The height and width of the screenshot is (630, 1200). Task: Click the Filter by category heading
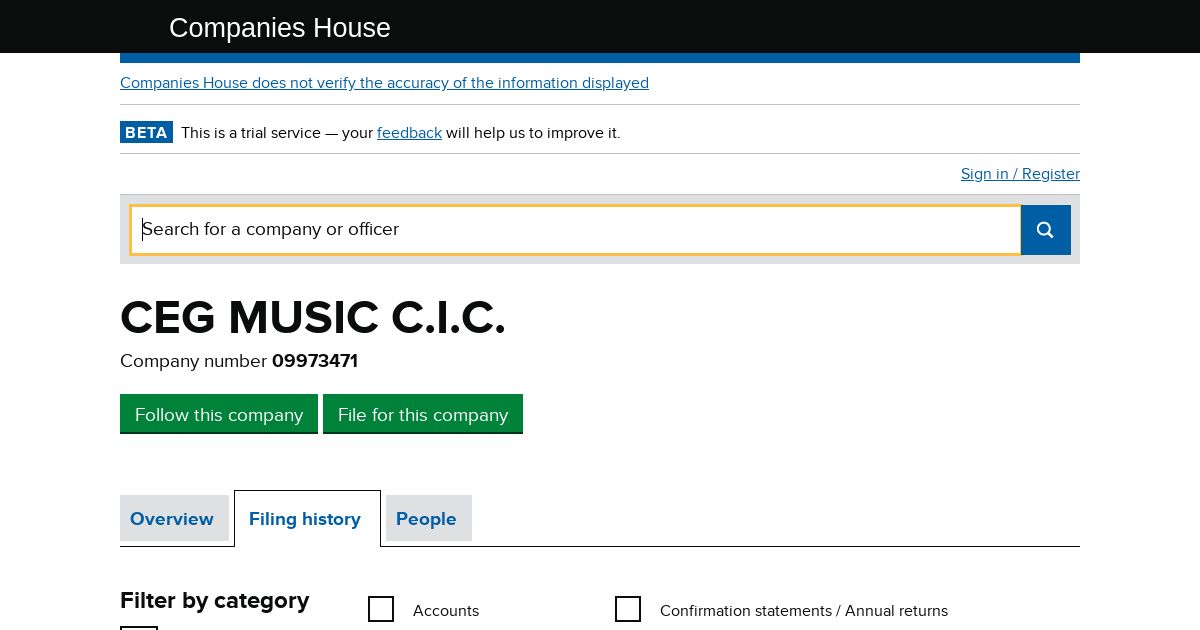215,600
